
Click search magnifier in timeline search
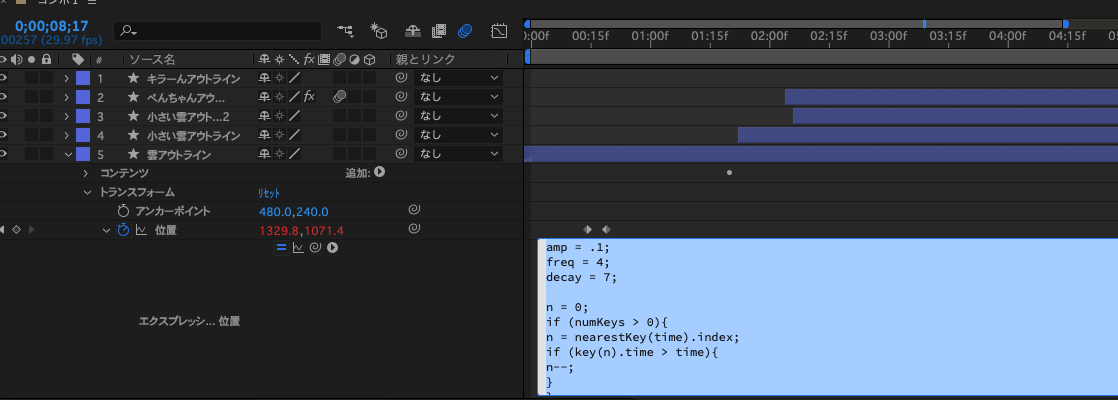point(128,31)
